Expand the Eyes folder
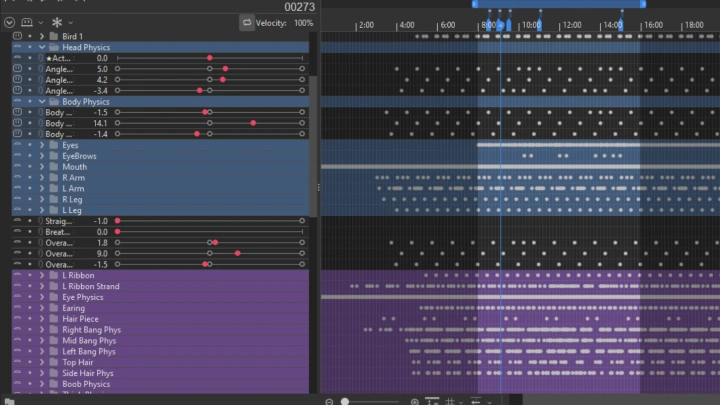Image resolution: width=720 pixels, height=405 pixels. click(x=41, y=145)
